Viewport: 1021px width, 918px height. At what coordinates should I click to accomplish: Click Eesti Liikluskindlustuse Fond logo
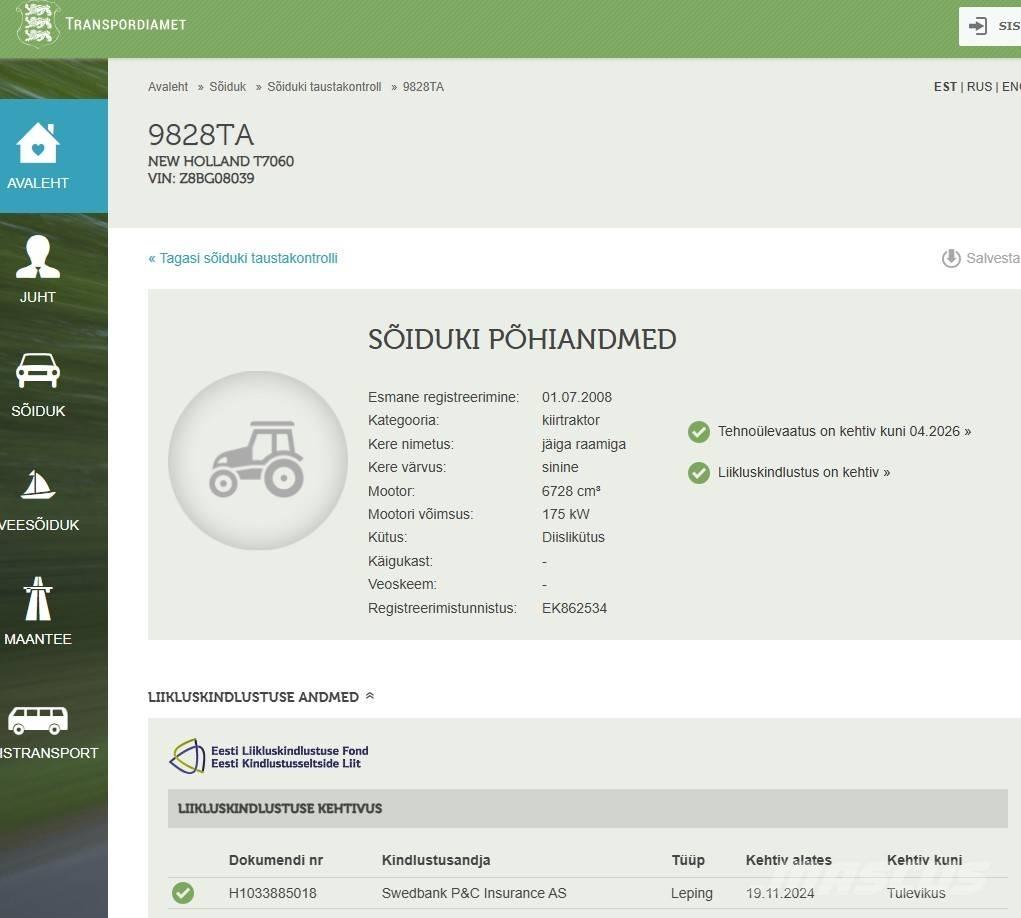coord(269,757)
